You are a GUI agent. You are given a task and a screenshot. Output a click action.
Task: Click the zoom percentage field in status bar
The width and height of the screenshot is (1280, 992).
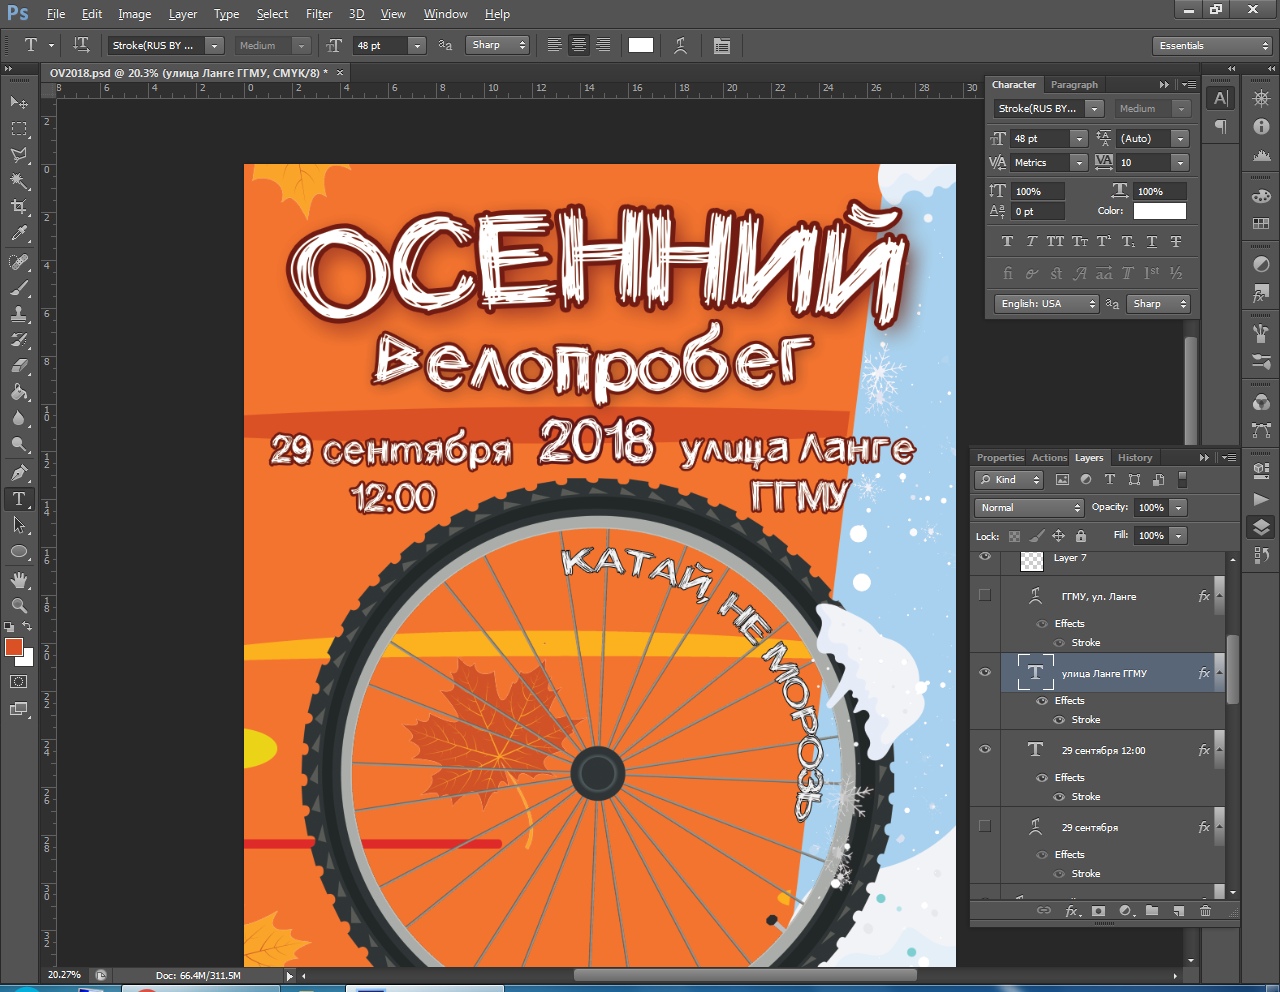(66, 975)
